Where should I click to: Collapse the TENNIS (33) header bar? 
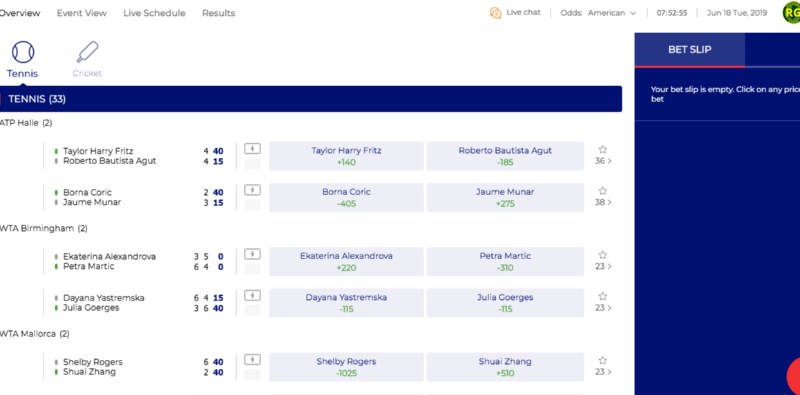coord(310,99)
